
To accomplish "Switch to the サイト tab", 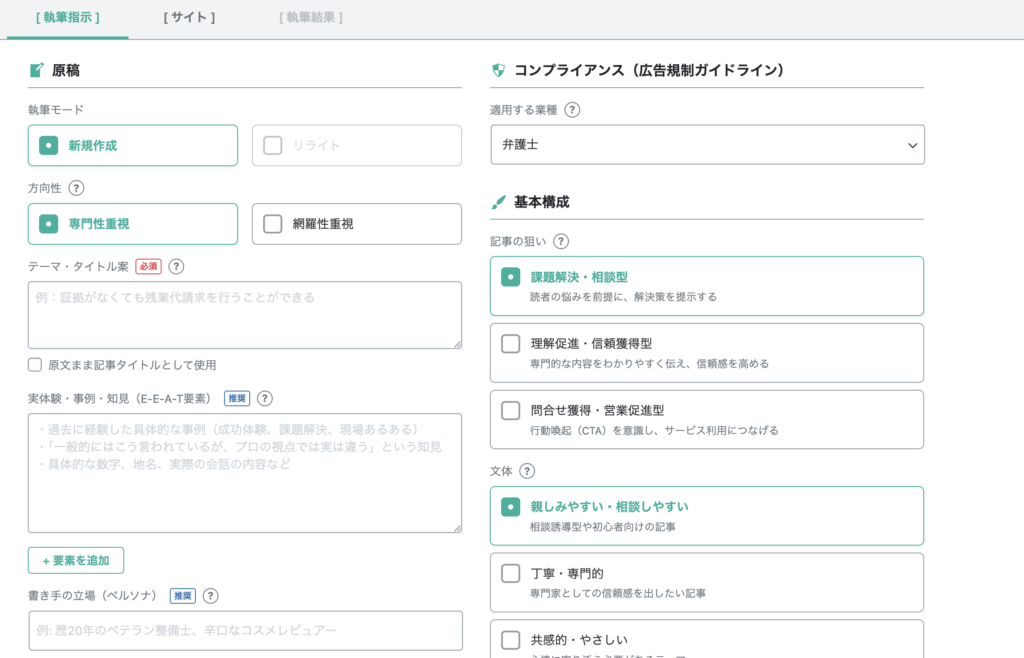I will click(188, 17).
